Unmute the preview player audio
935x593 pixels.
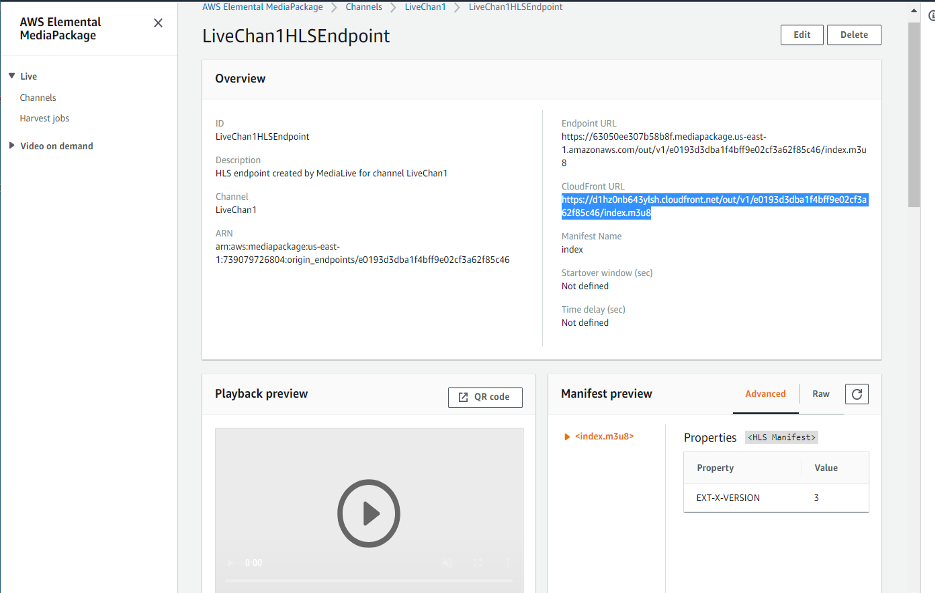pyautogui.click(x=446, y=563)
